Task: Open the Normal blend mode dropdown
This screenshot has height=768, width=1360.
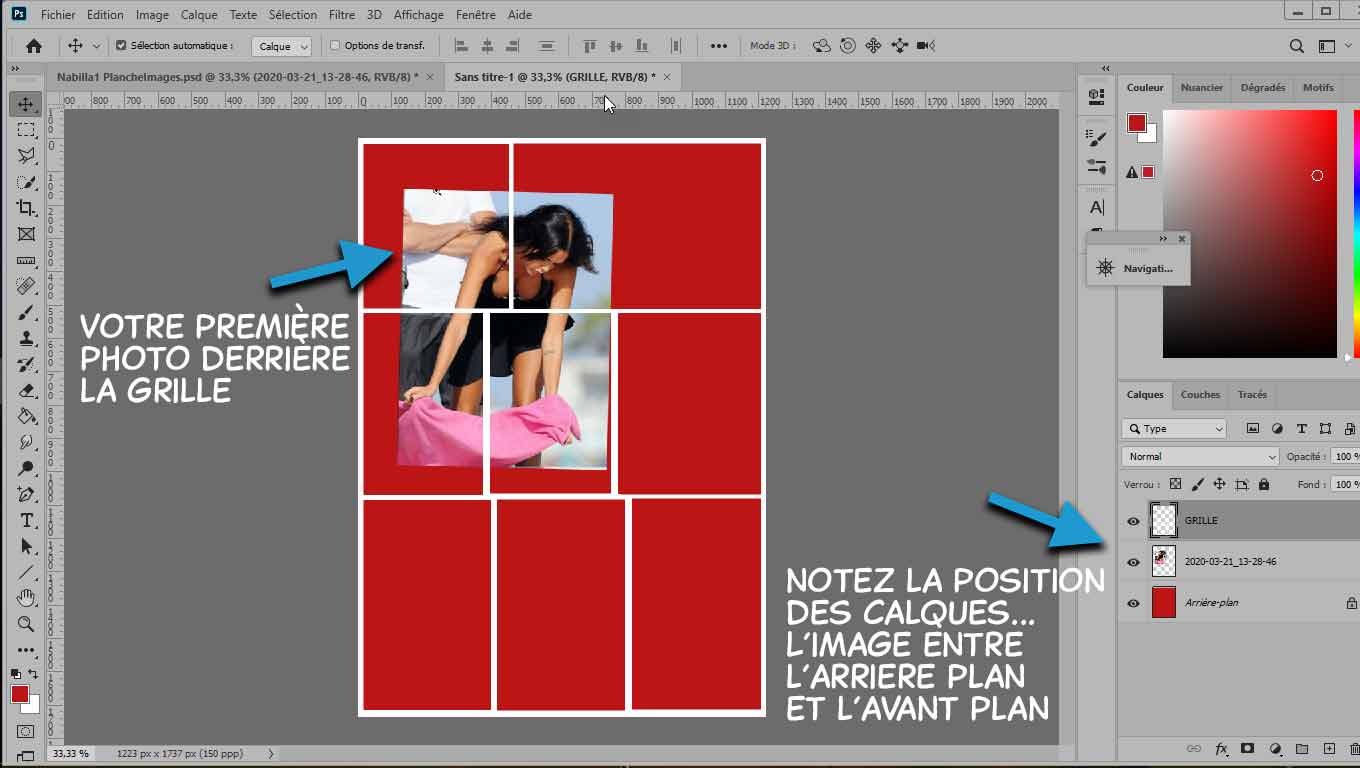Action: (1200, 456)
